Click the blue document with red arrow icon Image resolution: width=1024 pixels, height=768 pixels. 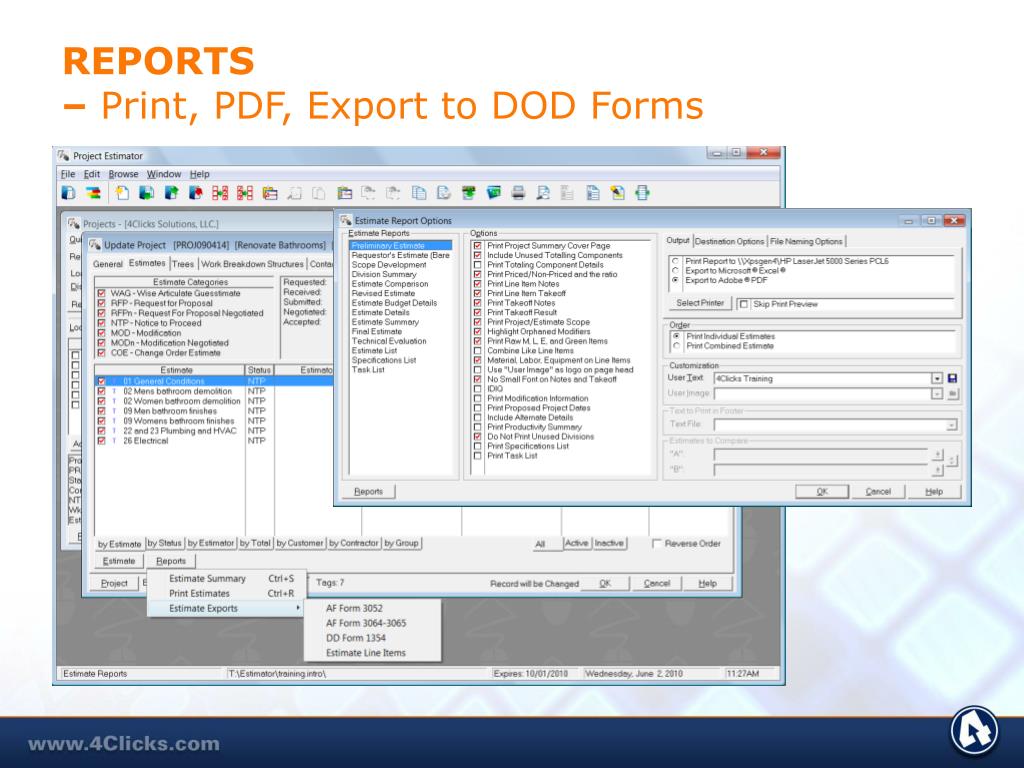(x=195, y=193)
